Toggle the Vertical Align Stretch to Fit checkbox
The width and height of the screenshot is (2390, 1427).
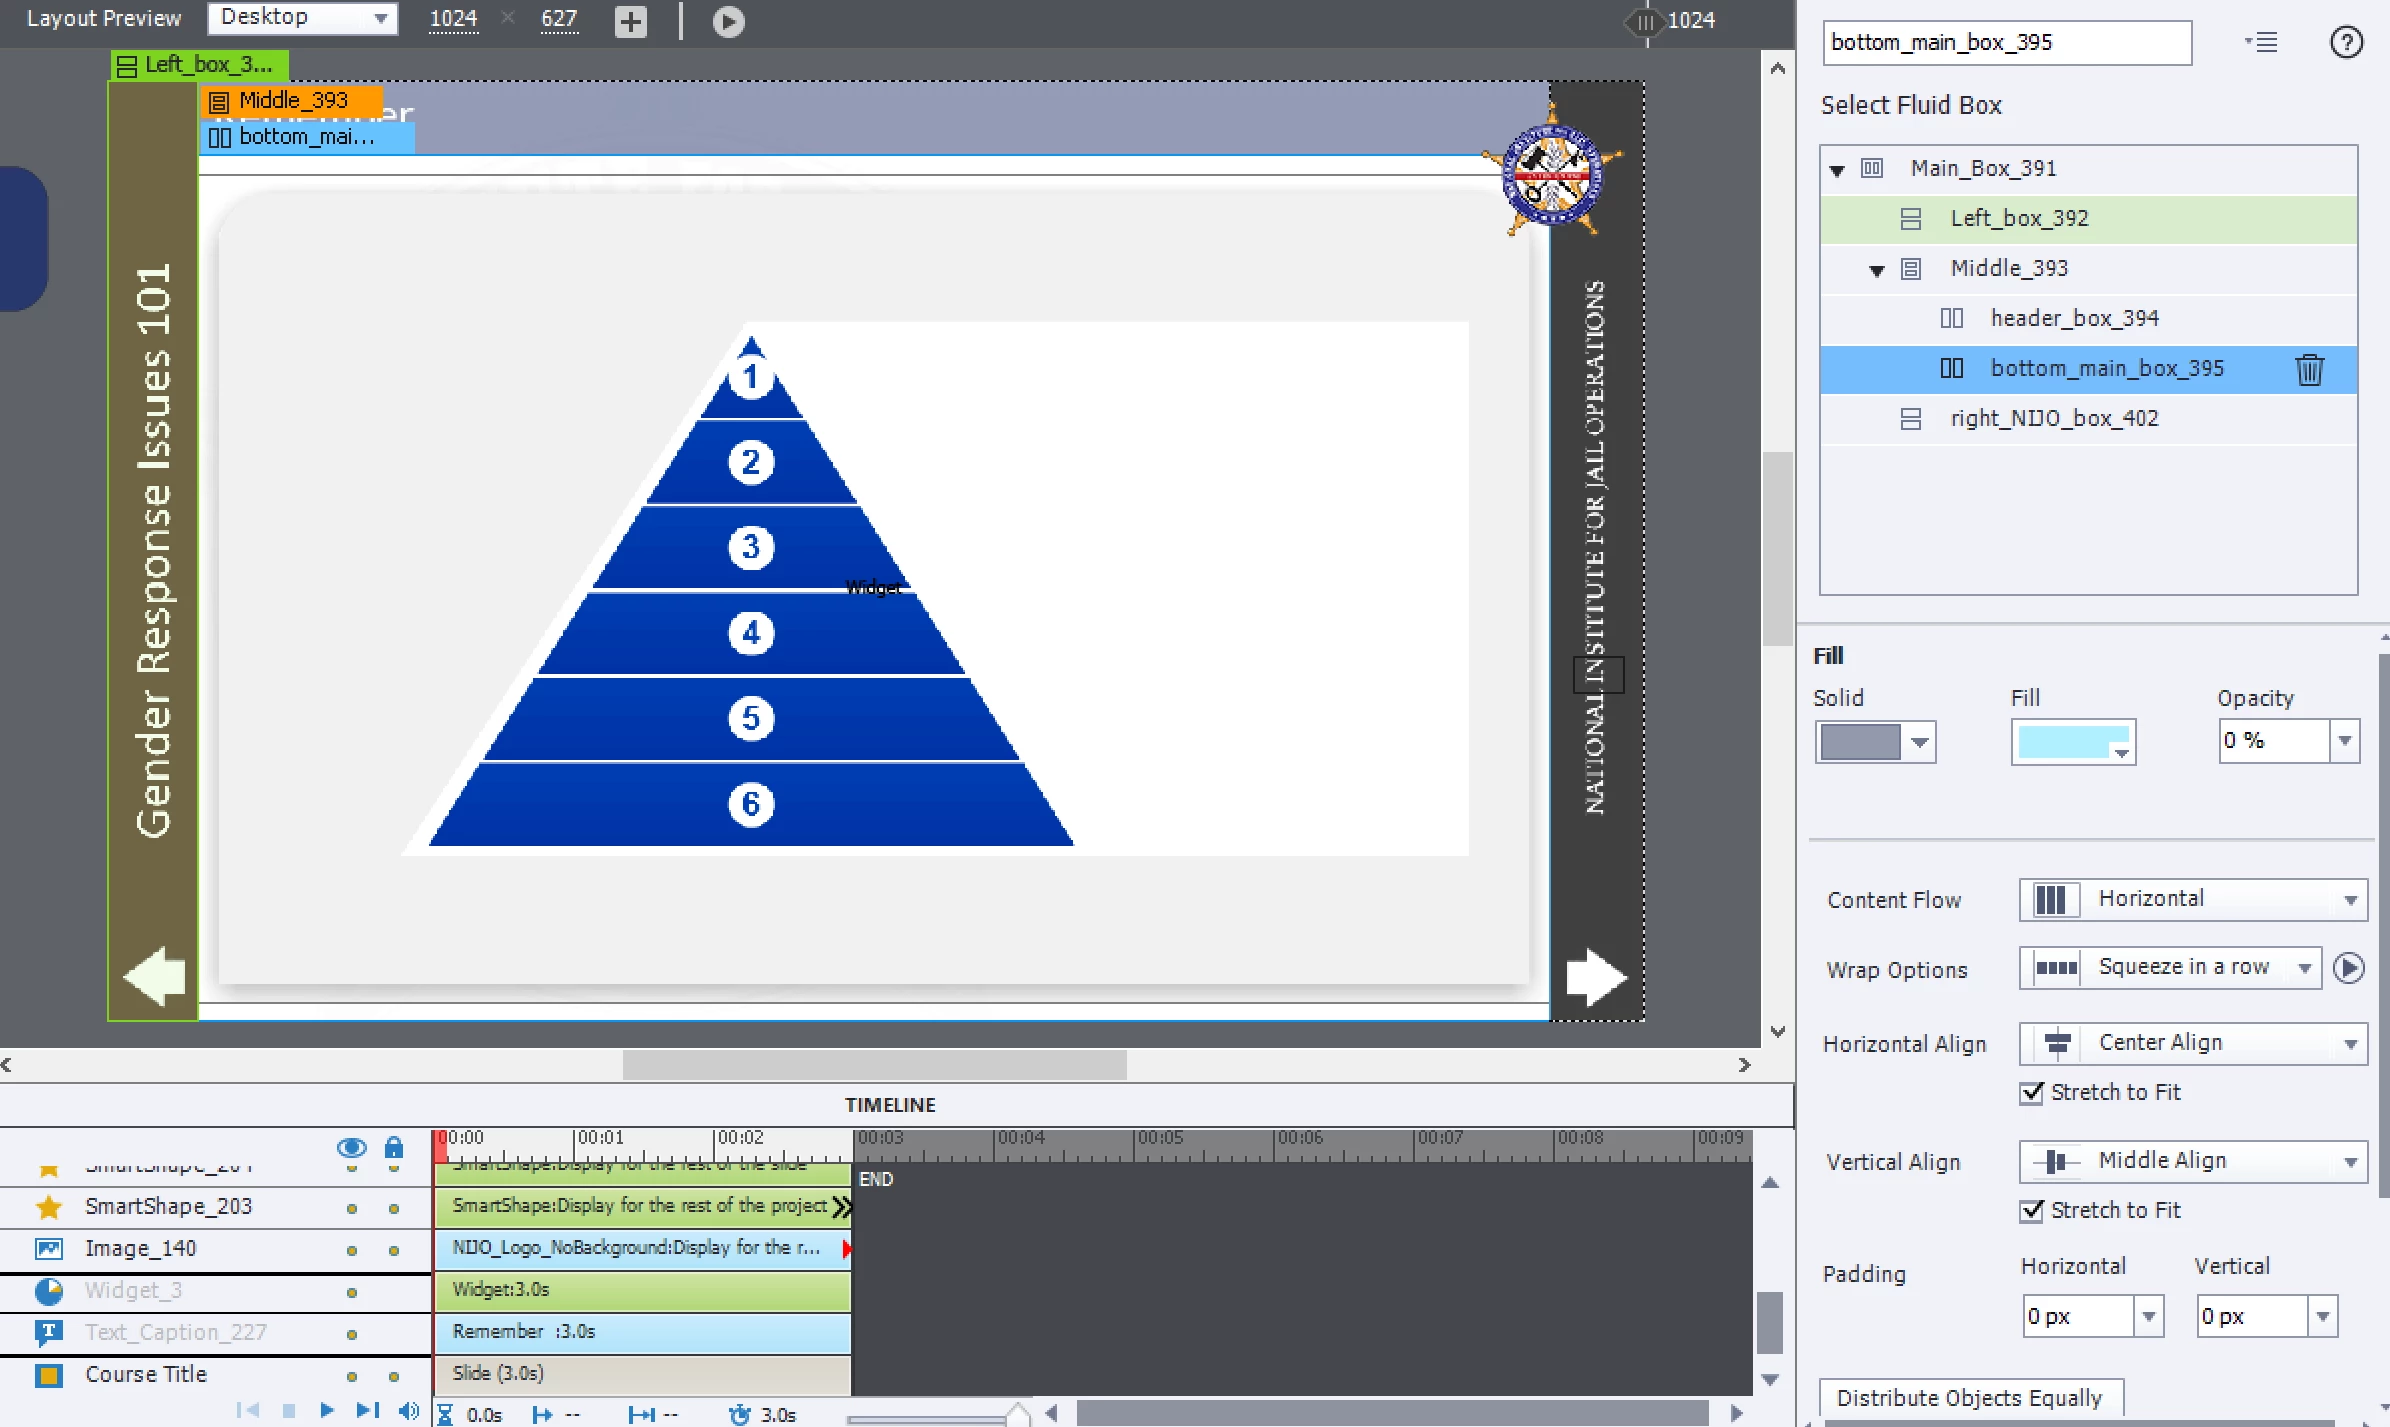coord(2031,1211)
